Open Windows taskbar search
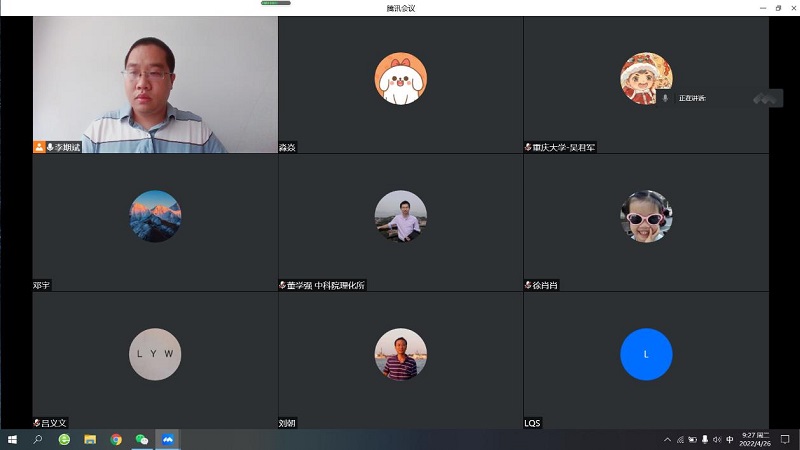 (x=38, y=439)
